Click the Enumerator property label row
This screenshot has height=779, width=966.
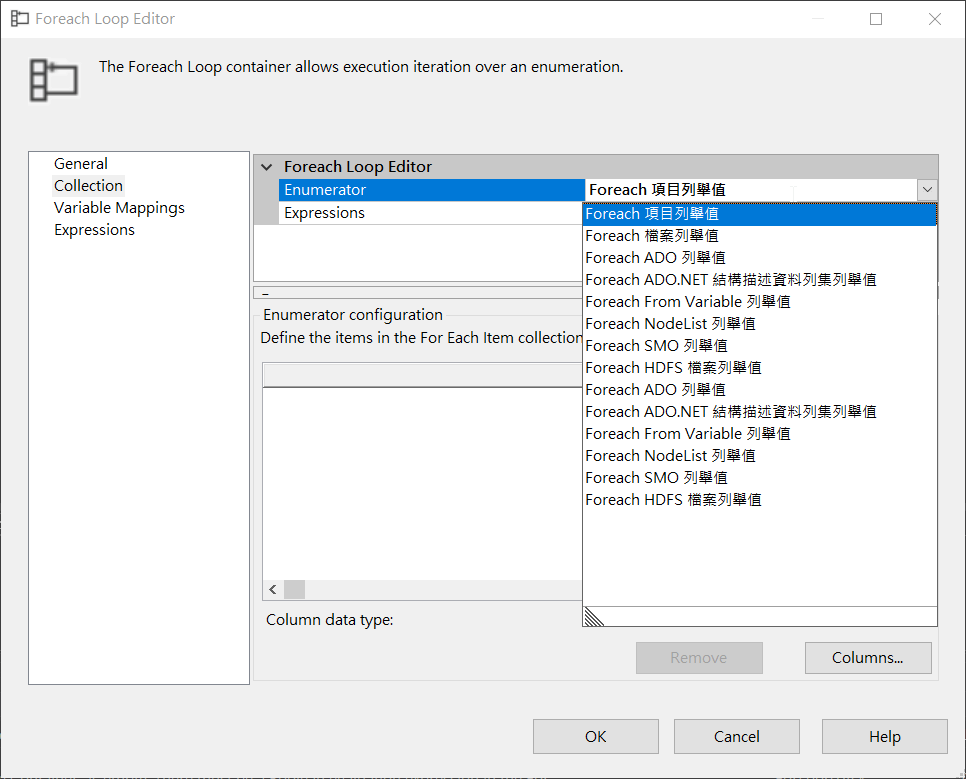[325, 190]
